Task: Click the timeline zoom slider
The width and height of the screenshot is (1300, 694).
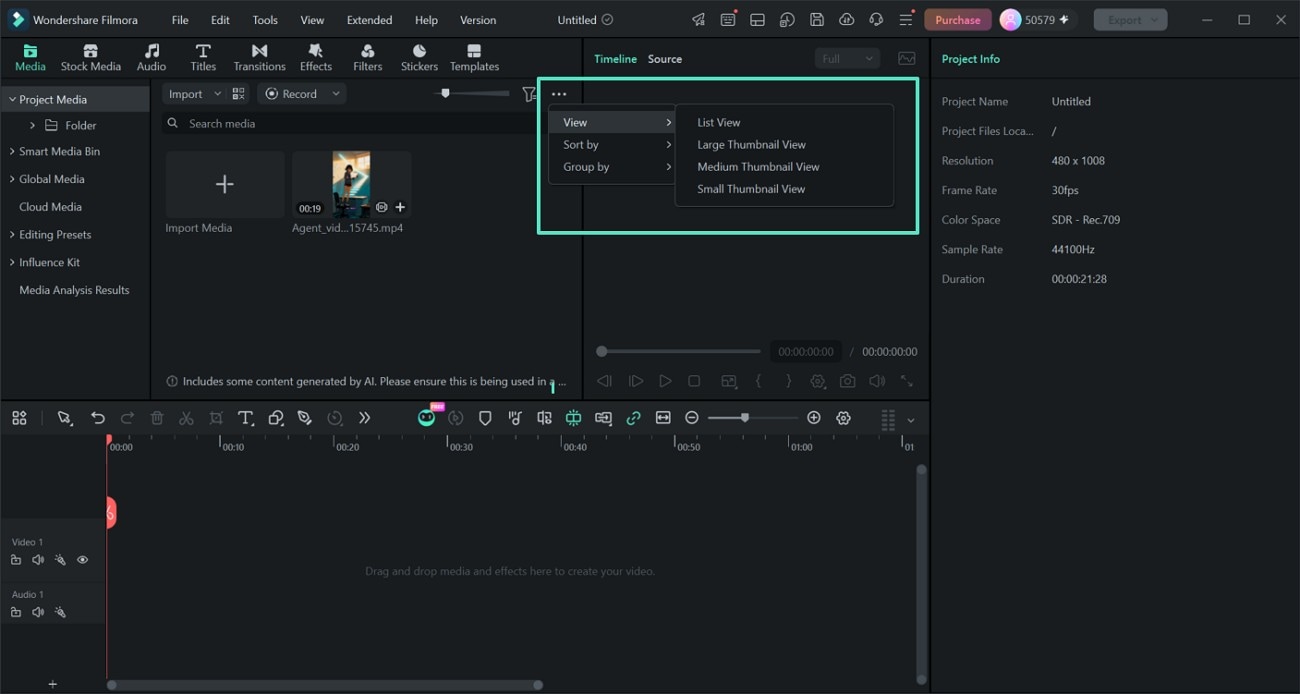Action: [x=752, y=418]
